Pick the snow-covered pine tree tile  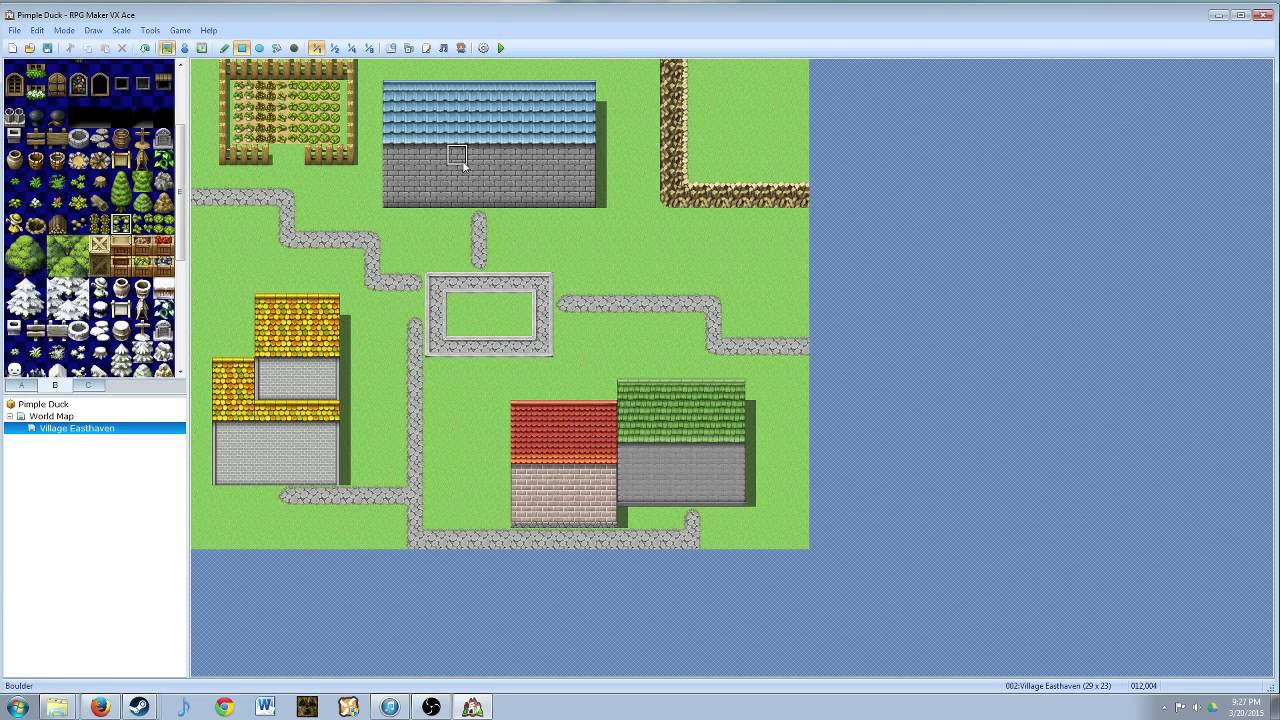25,298
